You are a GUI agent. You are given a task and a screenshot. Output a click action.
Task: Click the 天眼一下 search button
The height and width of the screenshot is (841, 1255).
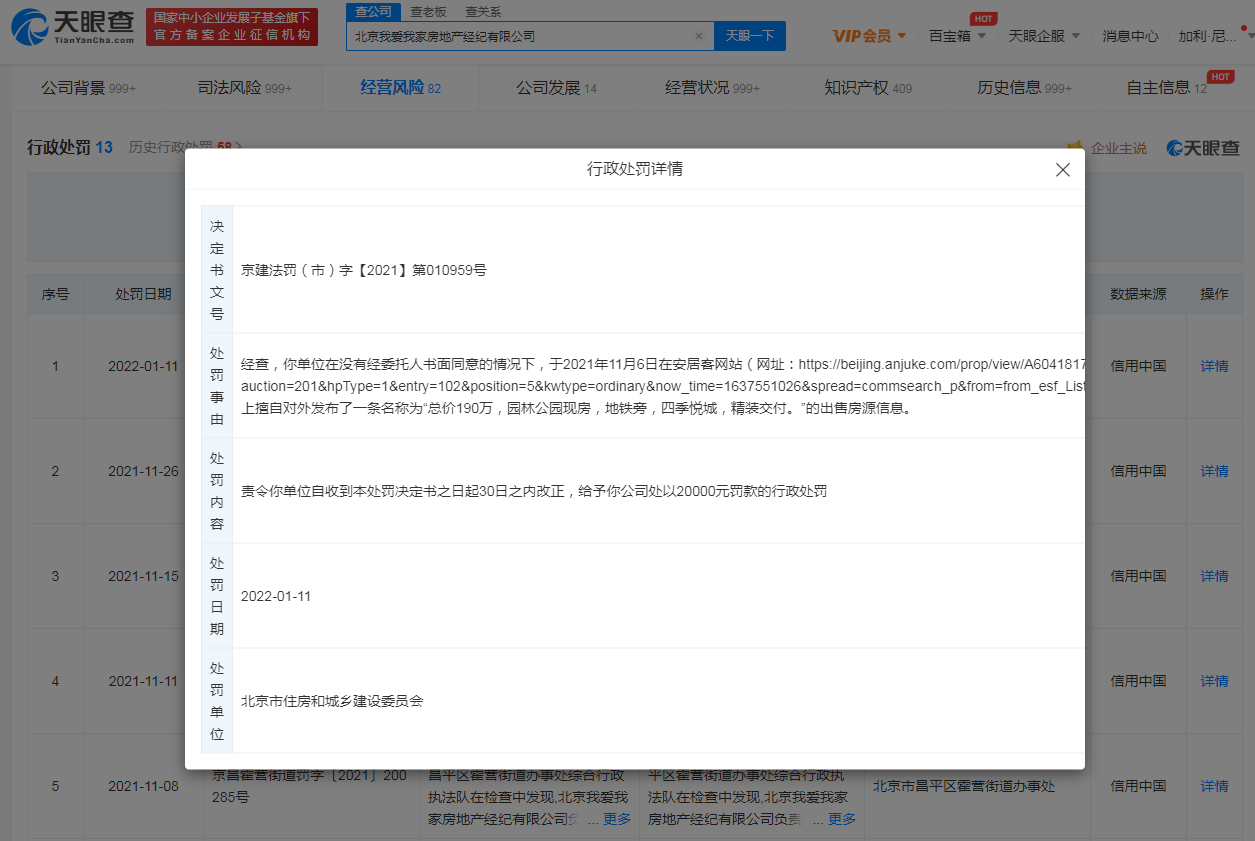click(752, 35)
